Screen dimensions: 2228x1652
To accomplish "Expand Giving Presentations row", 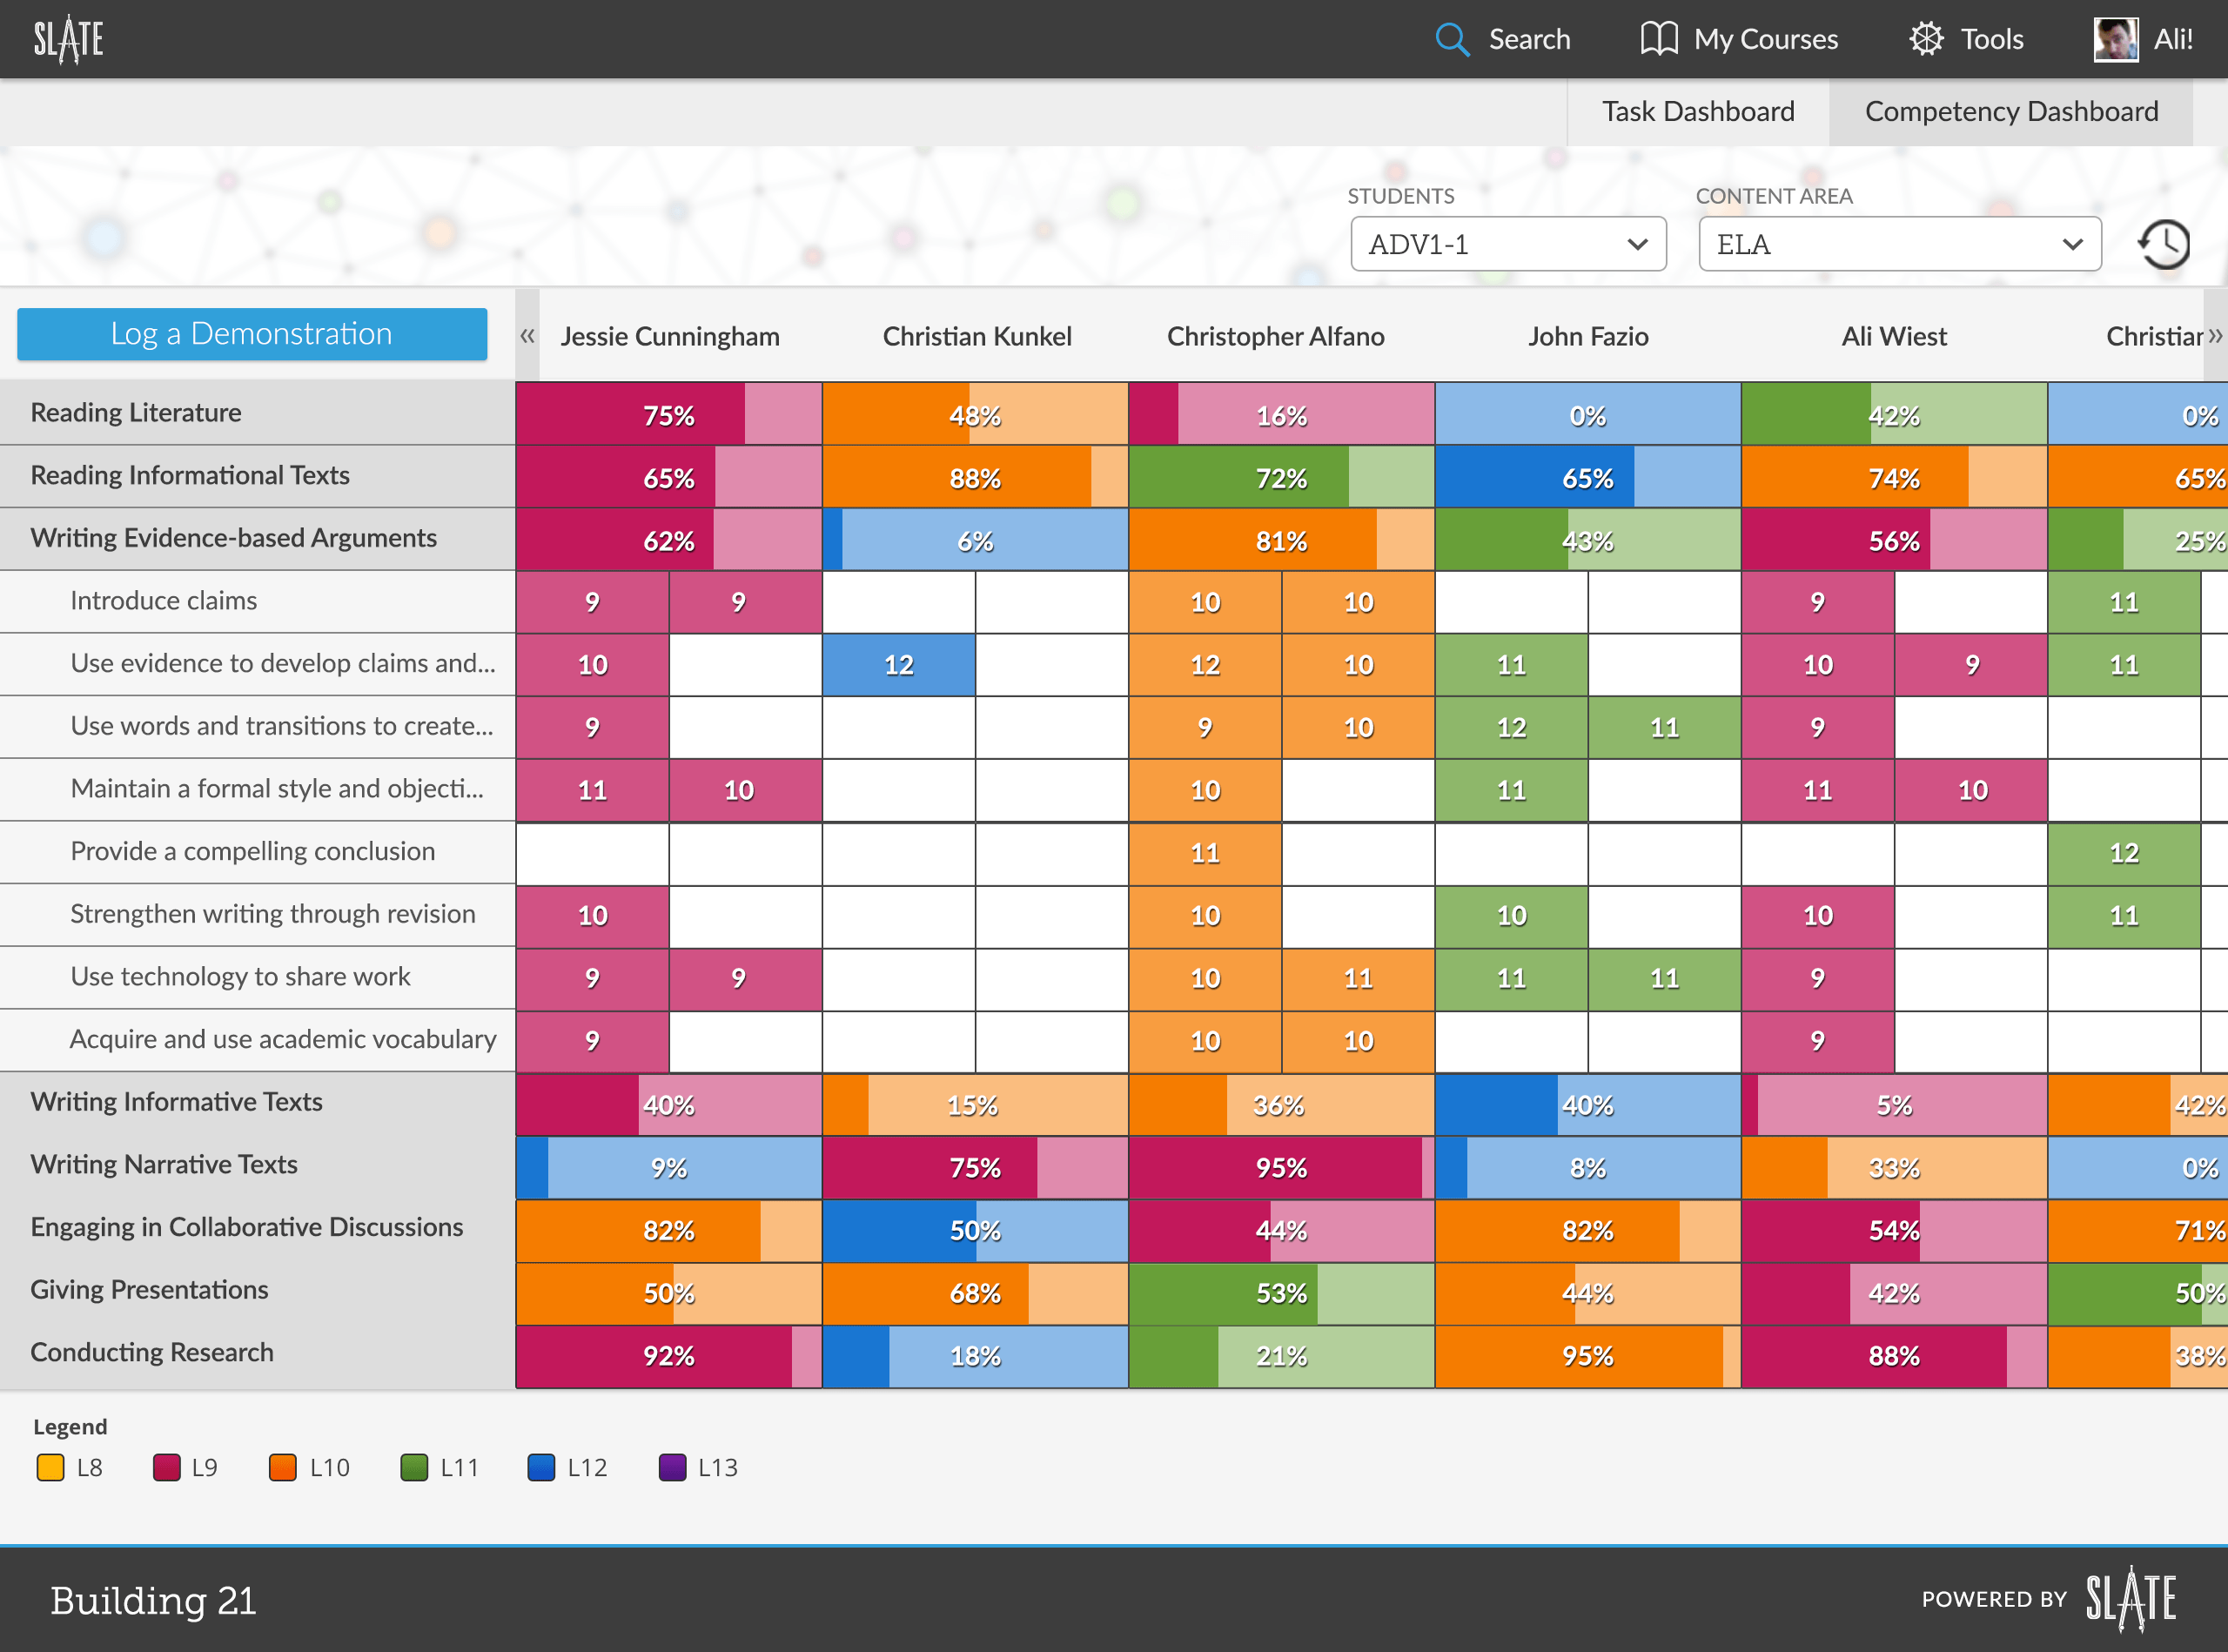I will tap(257, 1290).
